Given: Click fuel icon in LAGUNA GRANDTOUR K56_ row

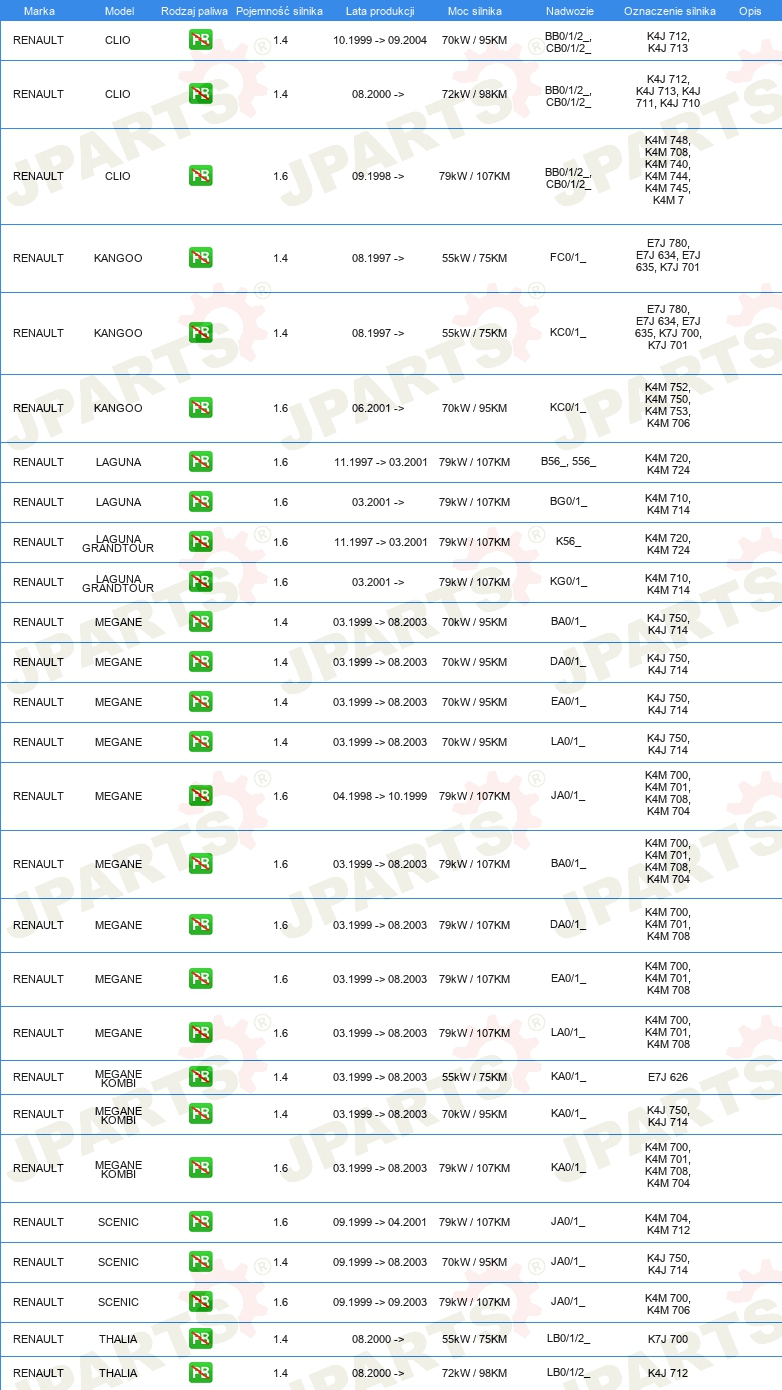Looking at the screenshot, I should tap(200, 542).
